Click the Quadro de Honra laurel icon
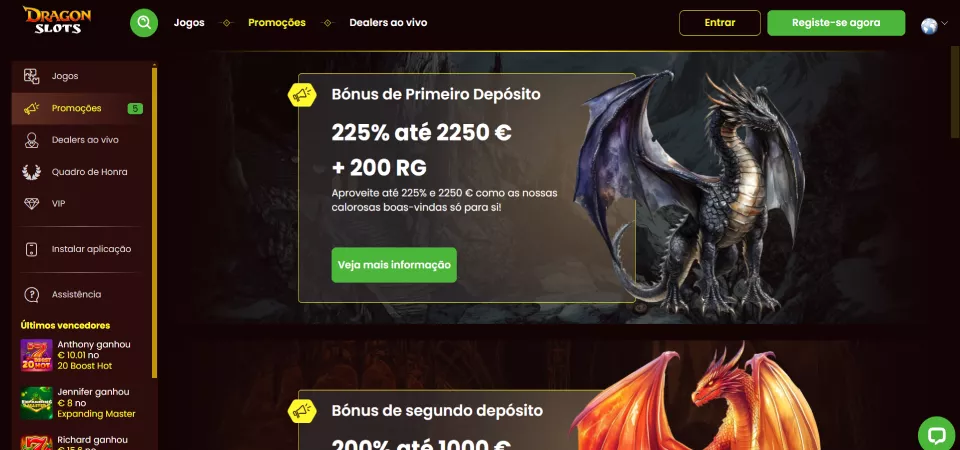The width and height of the screenshot is (960, 450). tap(31, 172)
